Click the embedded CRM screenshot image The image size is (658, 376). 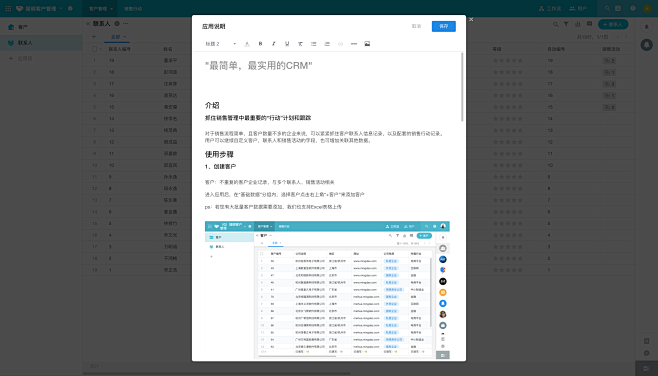(x=327, y=290)
